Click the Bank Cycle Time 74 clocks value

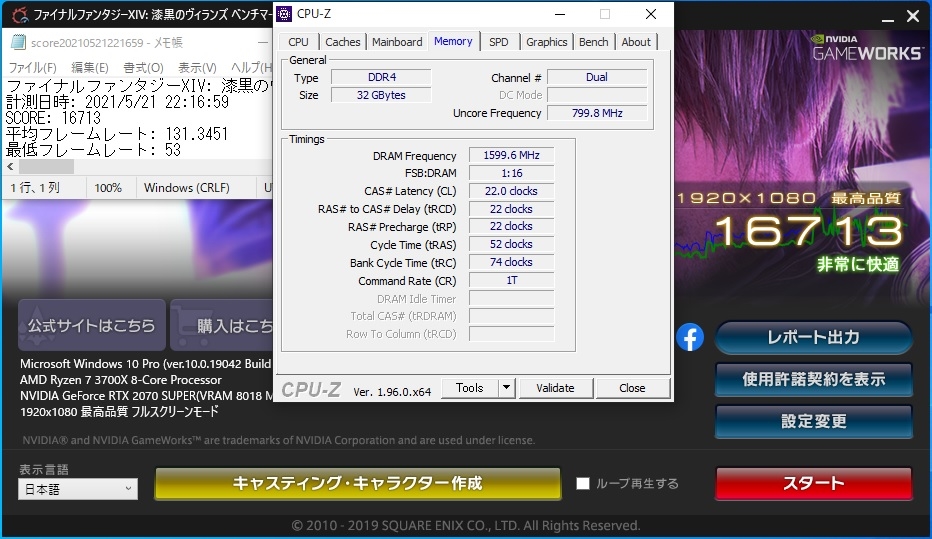pyautogui.click(x=511, y=262)
